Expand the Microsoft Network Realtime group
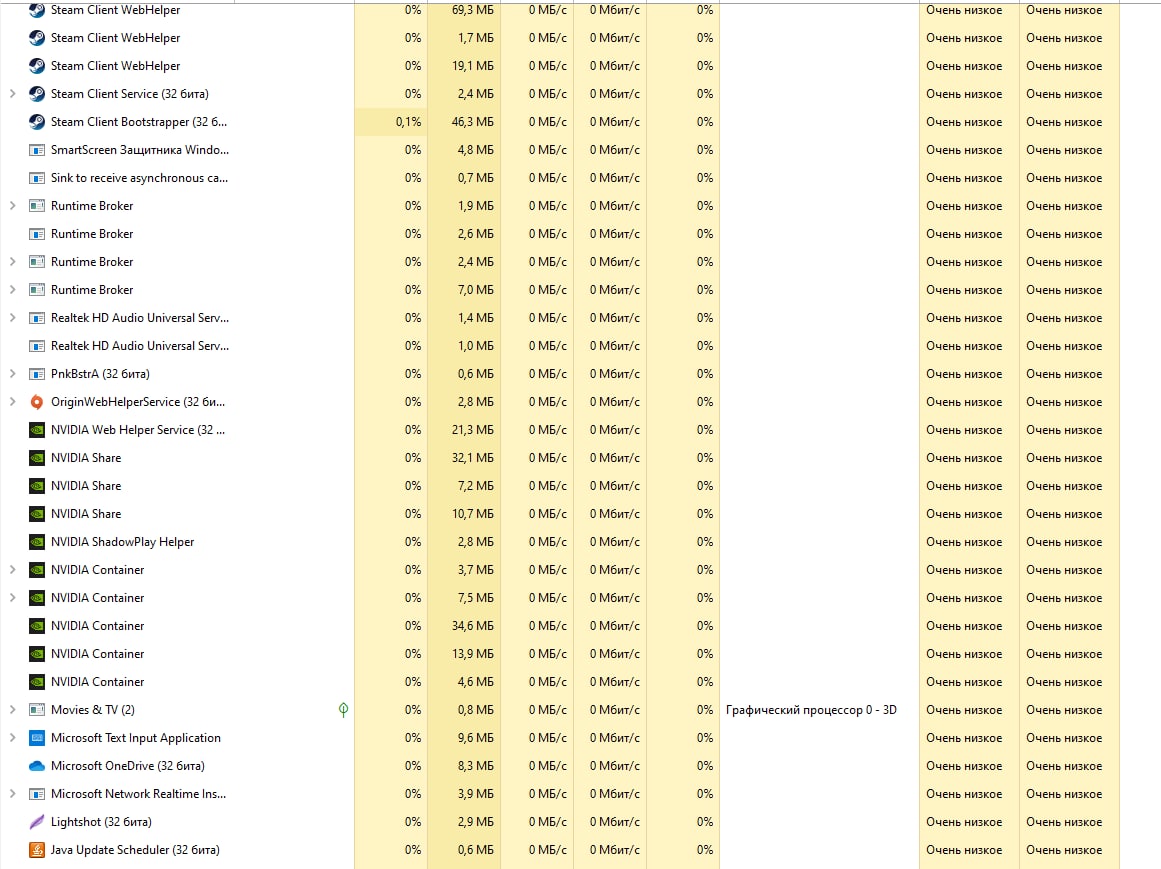1161x869 pixels. tap(13, 793)
